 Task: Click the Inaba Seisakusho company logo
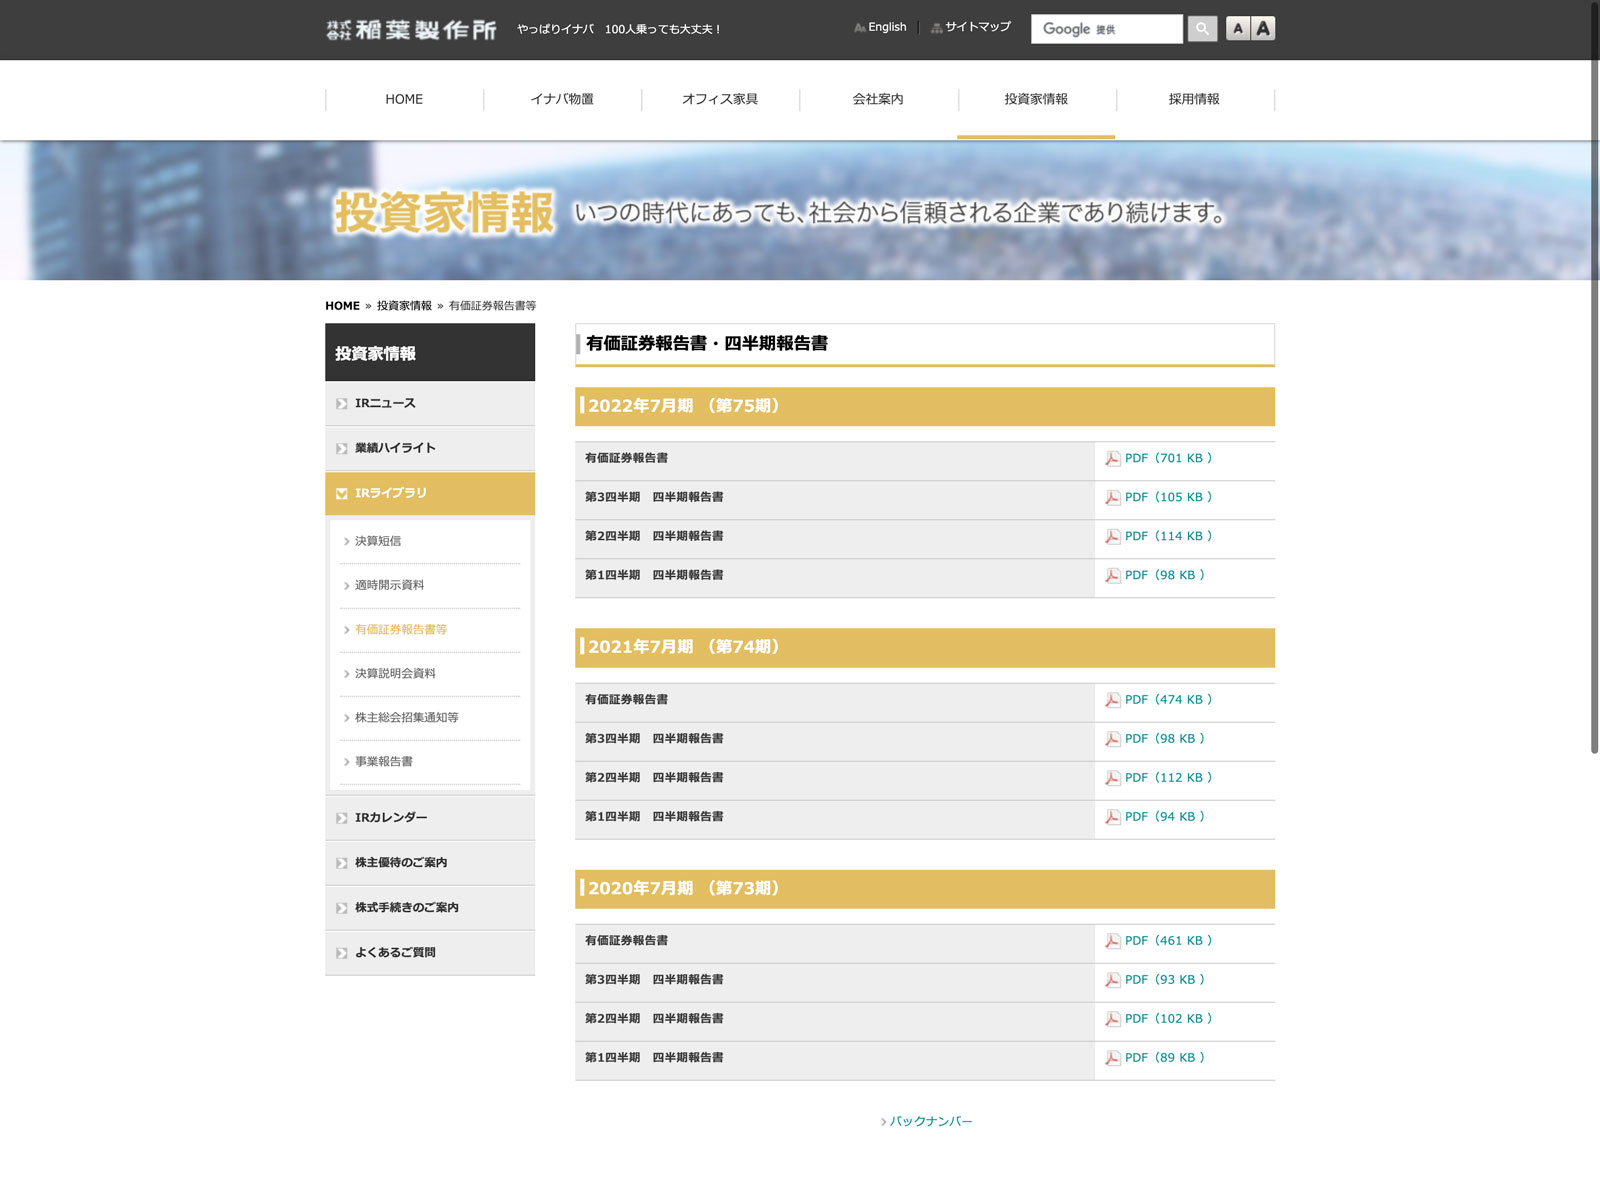click(411, 30)
